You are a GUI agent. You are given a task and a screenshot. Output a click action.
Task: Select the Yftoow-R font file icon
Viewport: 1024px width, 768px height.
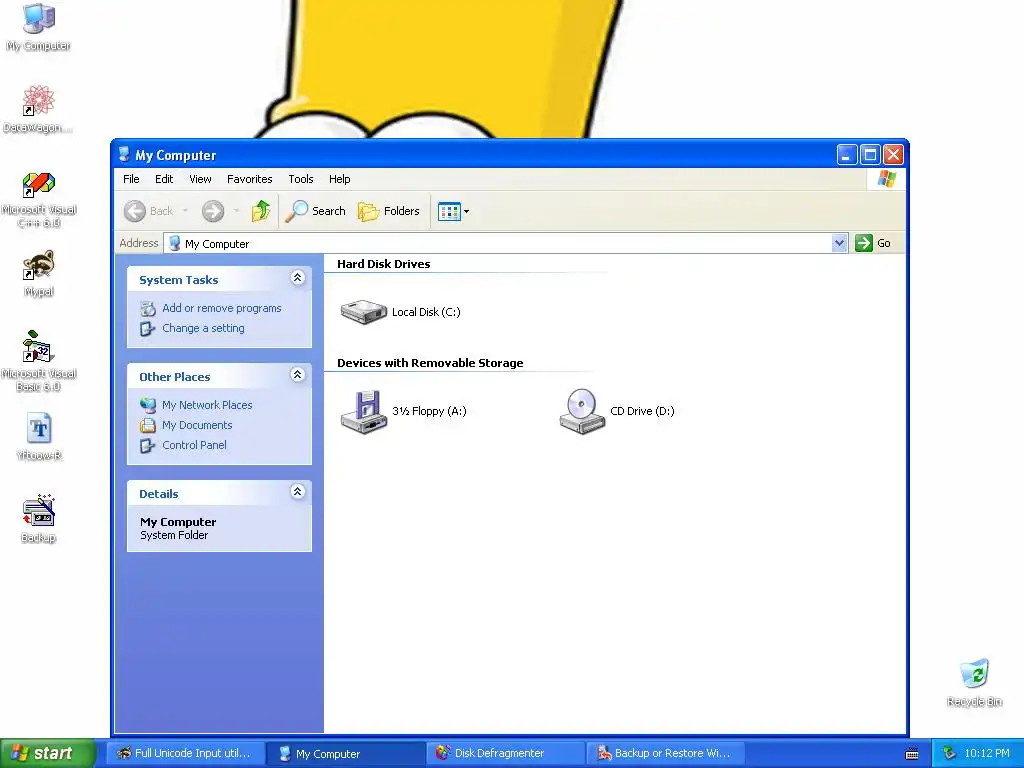39,437
